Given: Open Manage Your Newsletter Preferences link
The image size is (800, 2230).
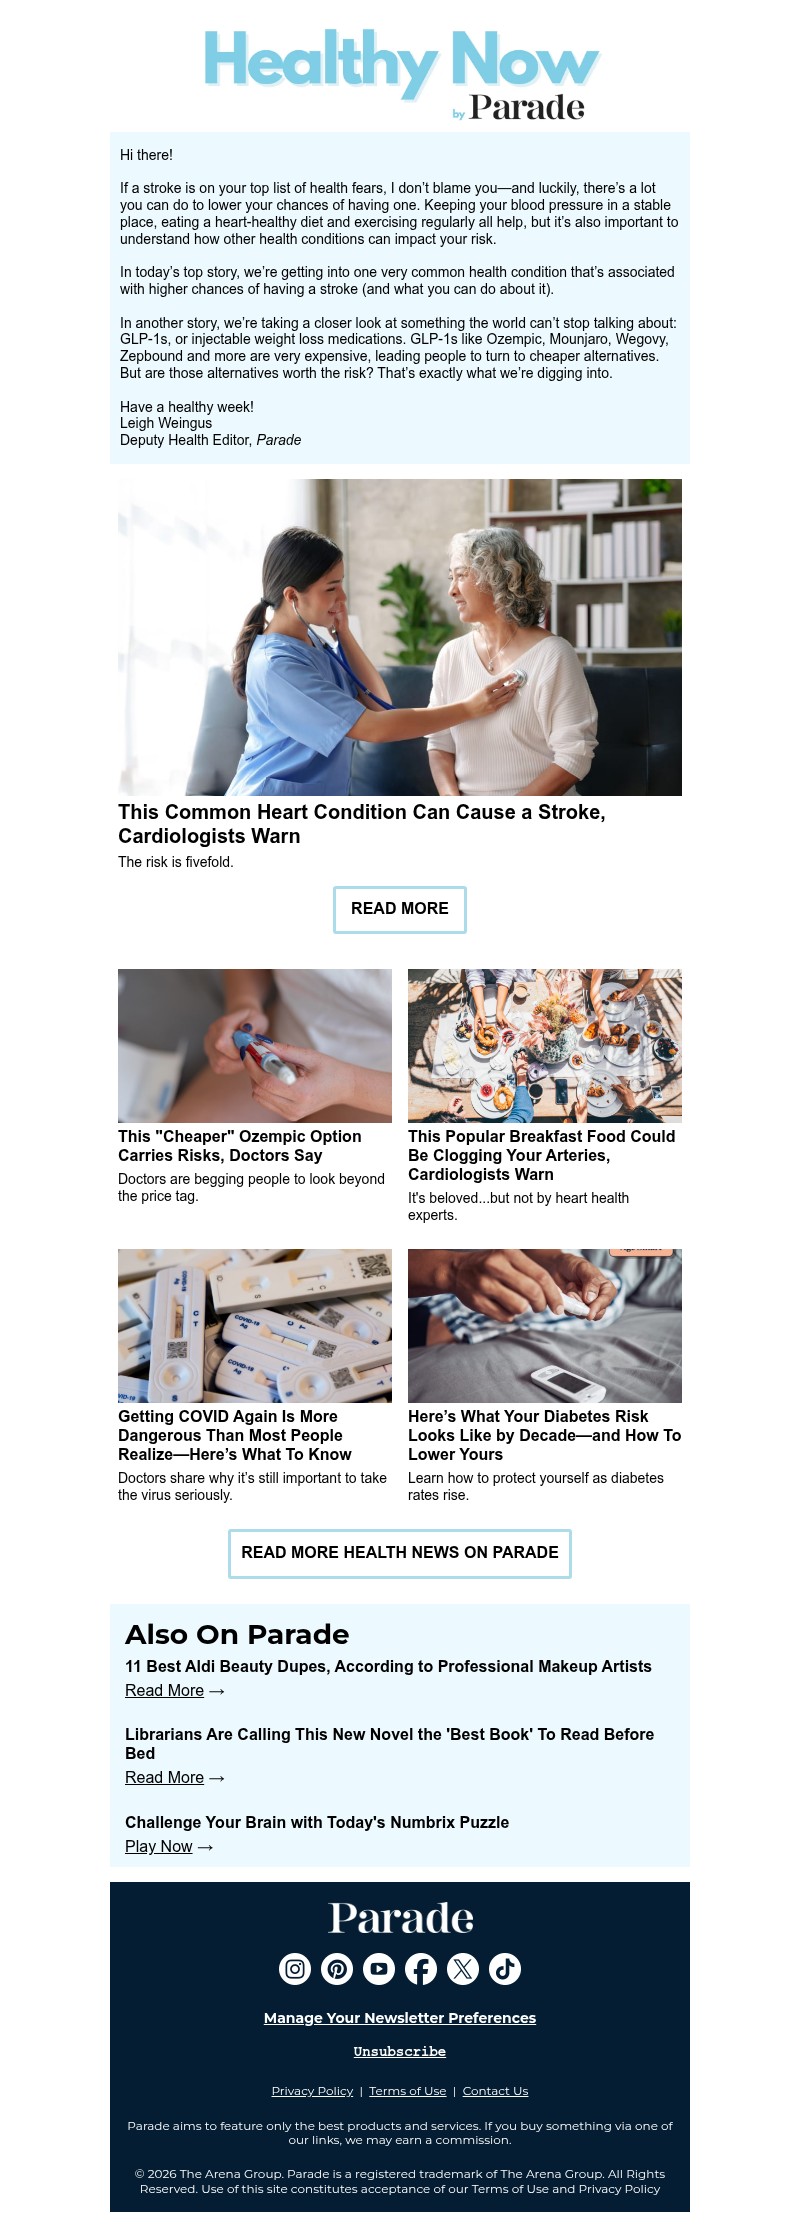Looking at the screenshot, I should 400,2017.
